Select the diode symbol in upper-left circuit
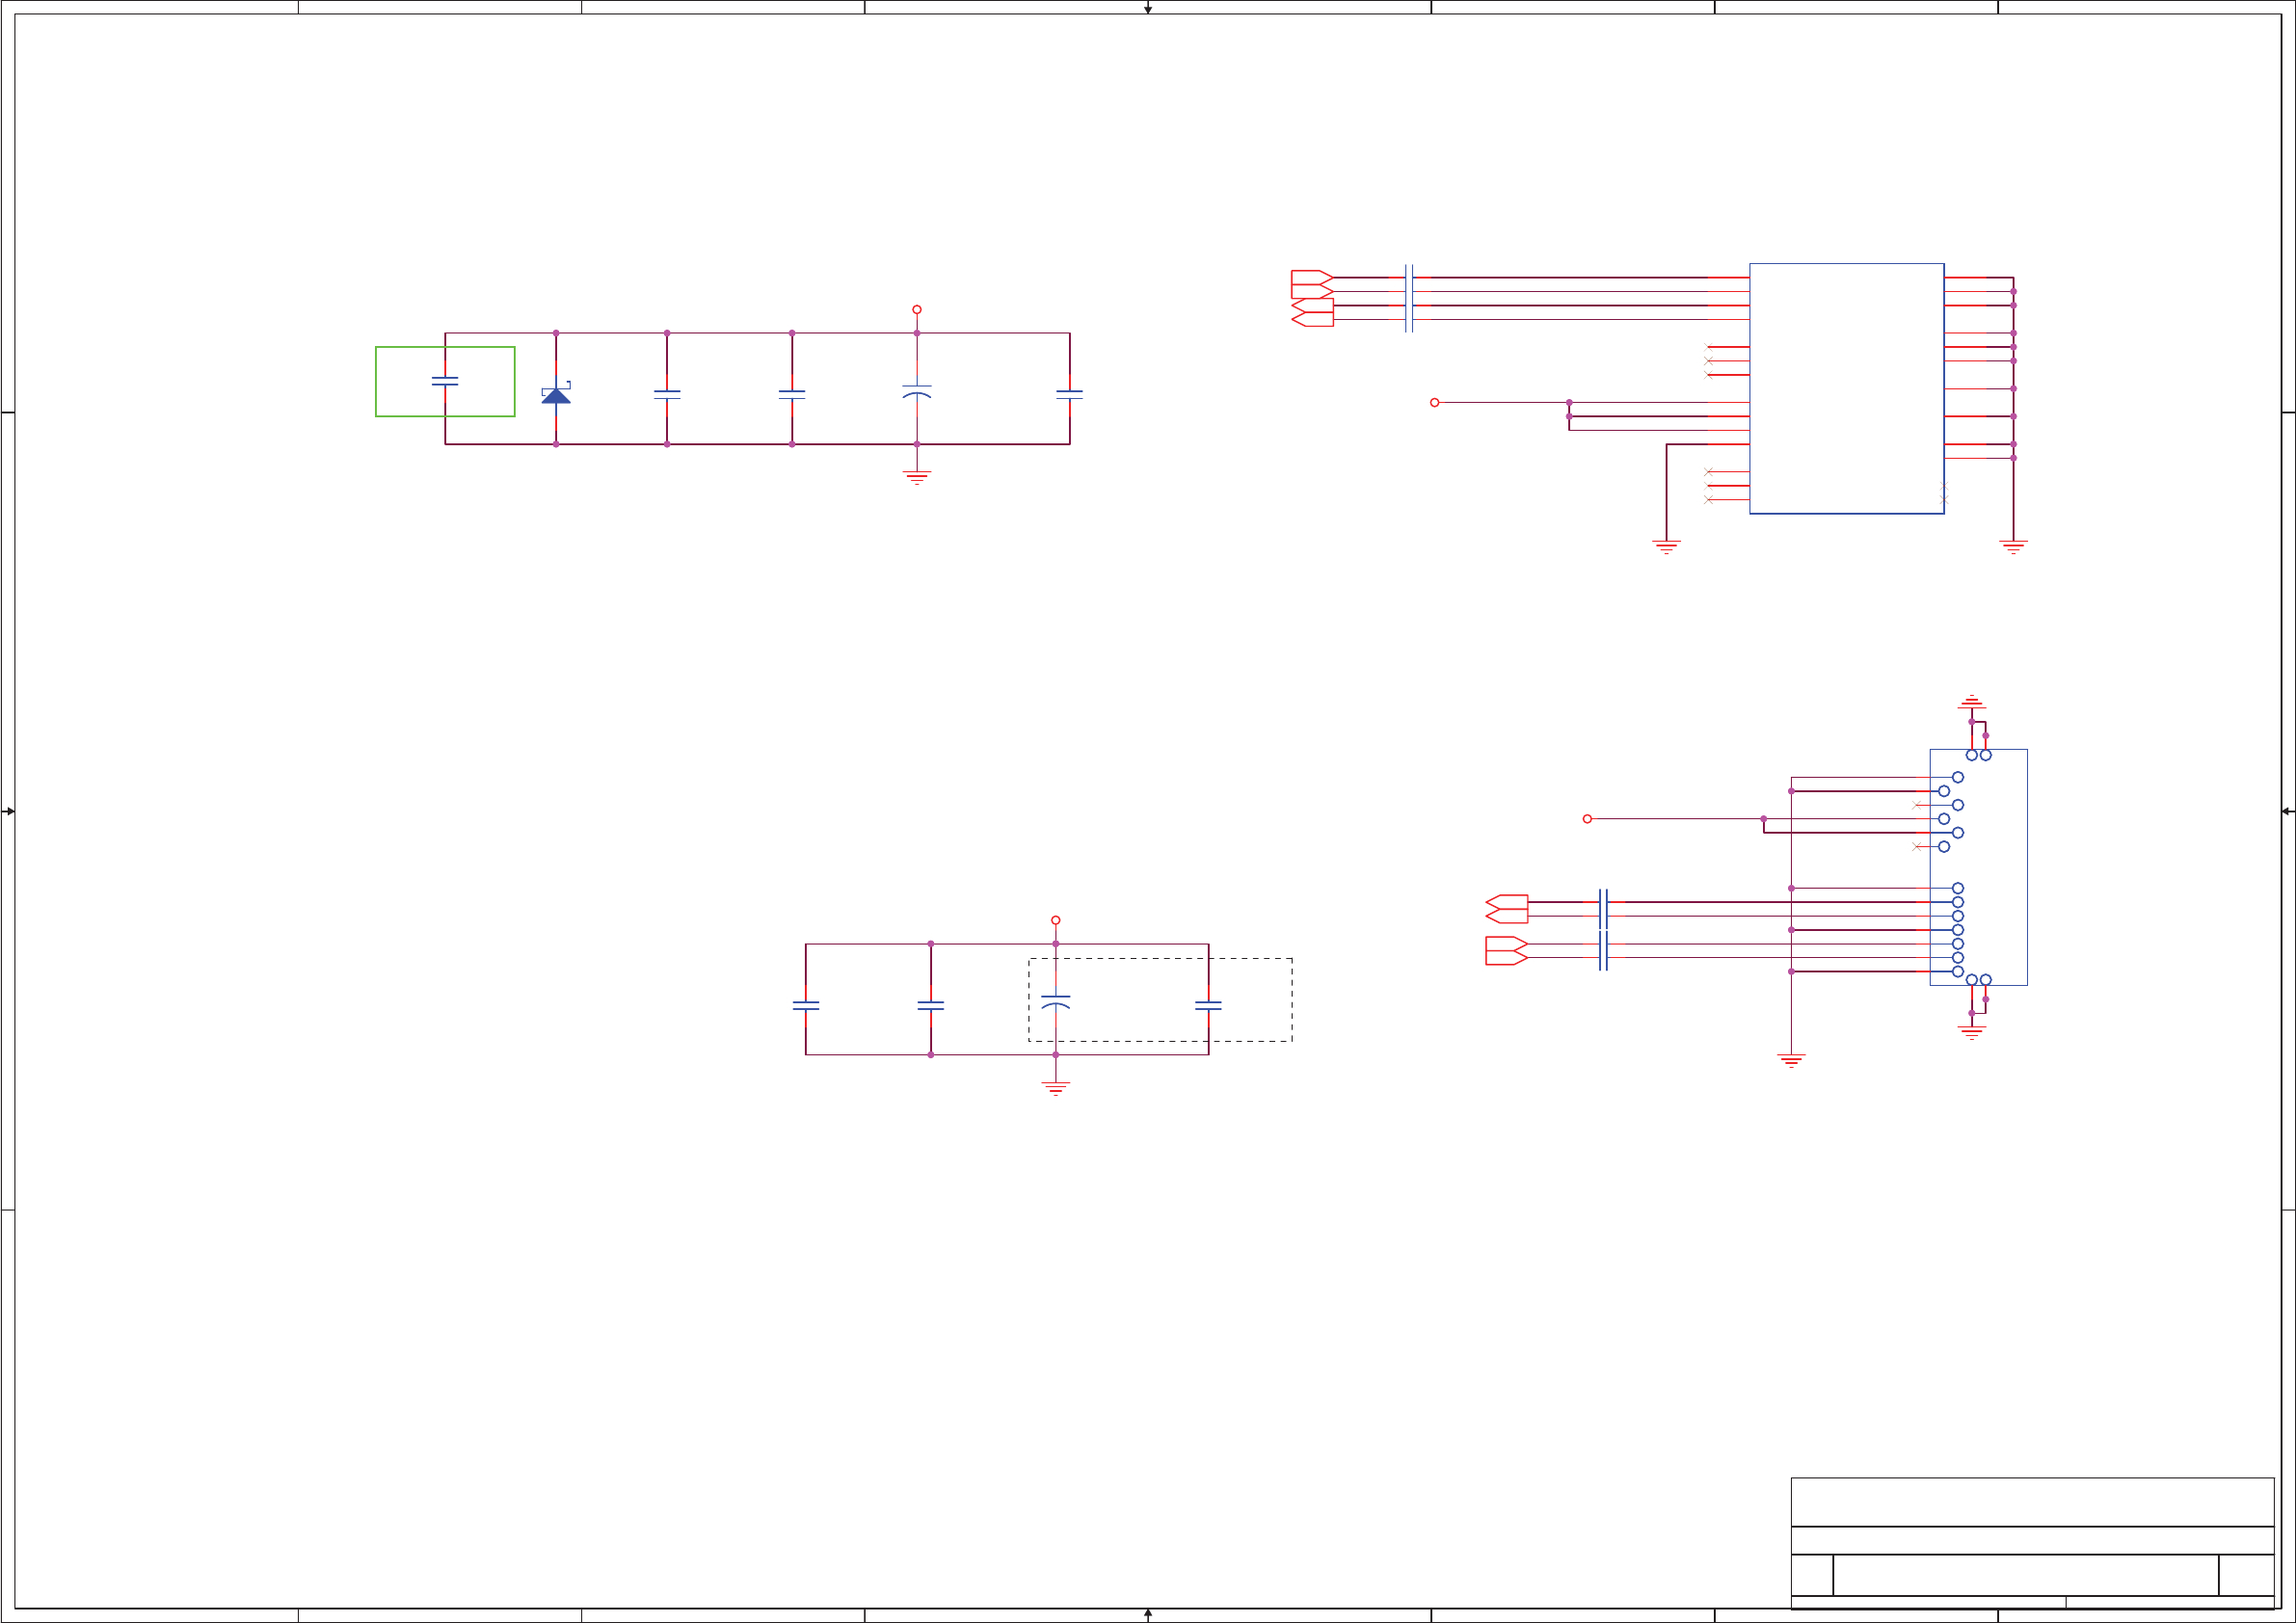Viewport: 2296px width, 1623px height. click(x=556, y=395)
